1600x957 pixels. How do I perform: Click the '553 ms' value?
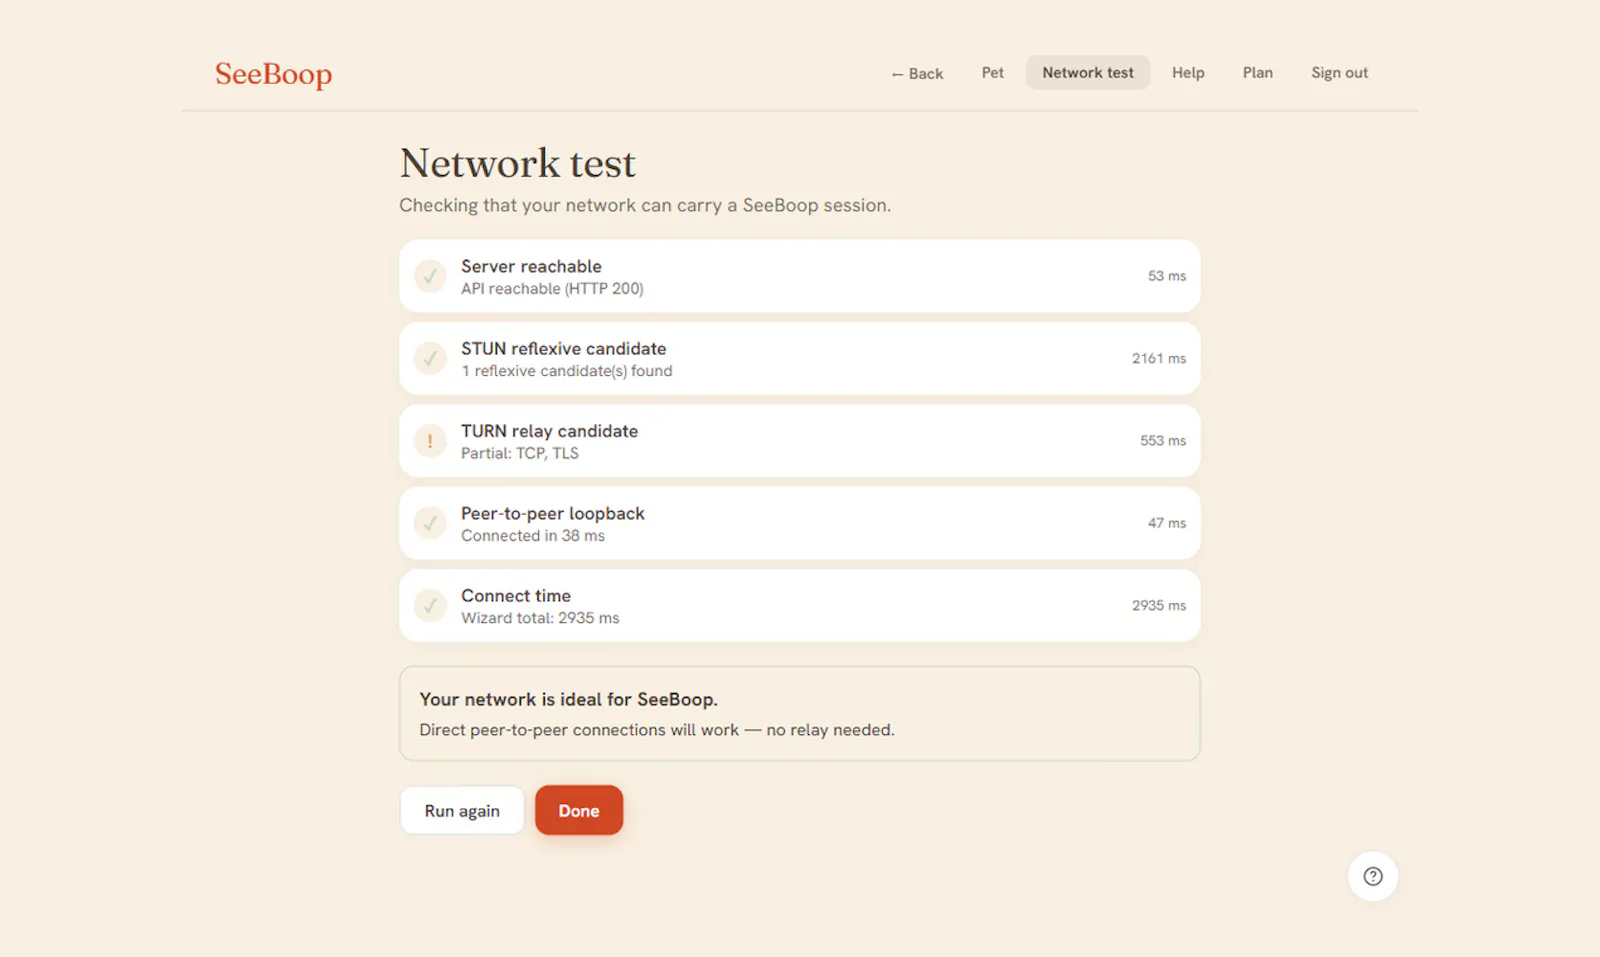[1162, 441]
